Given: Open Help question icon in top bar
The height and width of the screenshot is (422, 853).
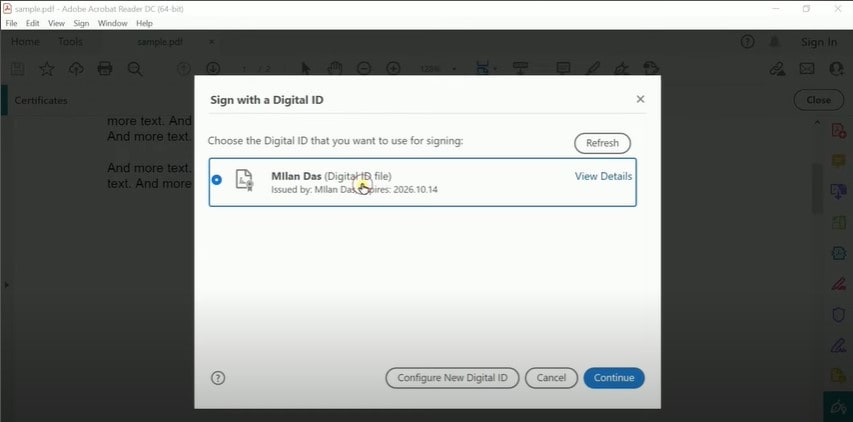Looking at the screenshot, I should [747, 42].
